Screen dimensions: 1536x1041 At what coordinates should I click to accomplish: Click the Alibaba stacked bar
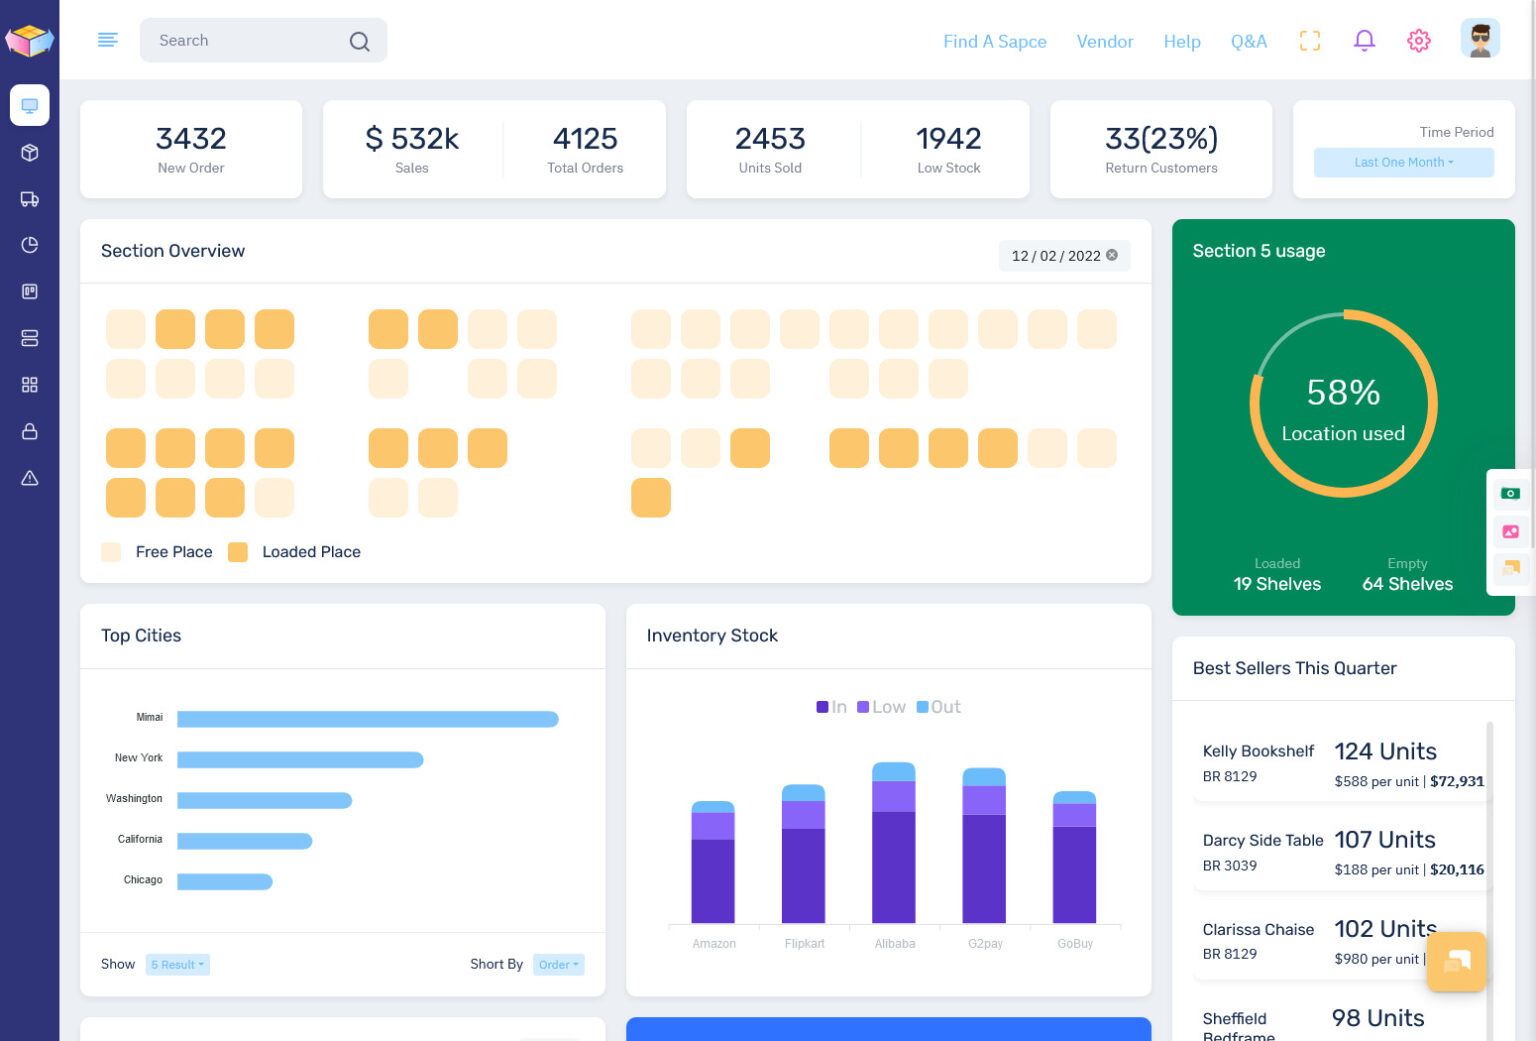pyautogui.click(x=894, y=843)
